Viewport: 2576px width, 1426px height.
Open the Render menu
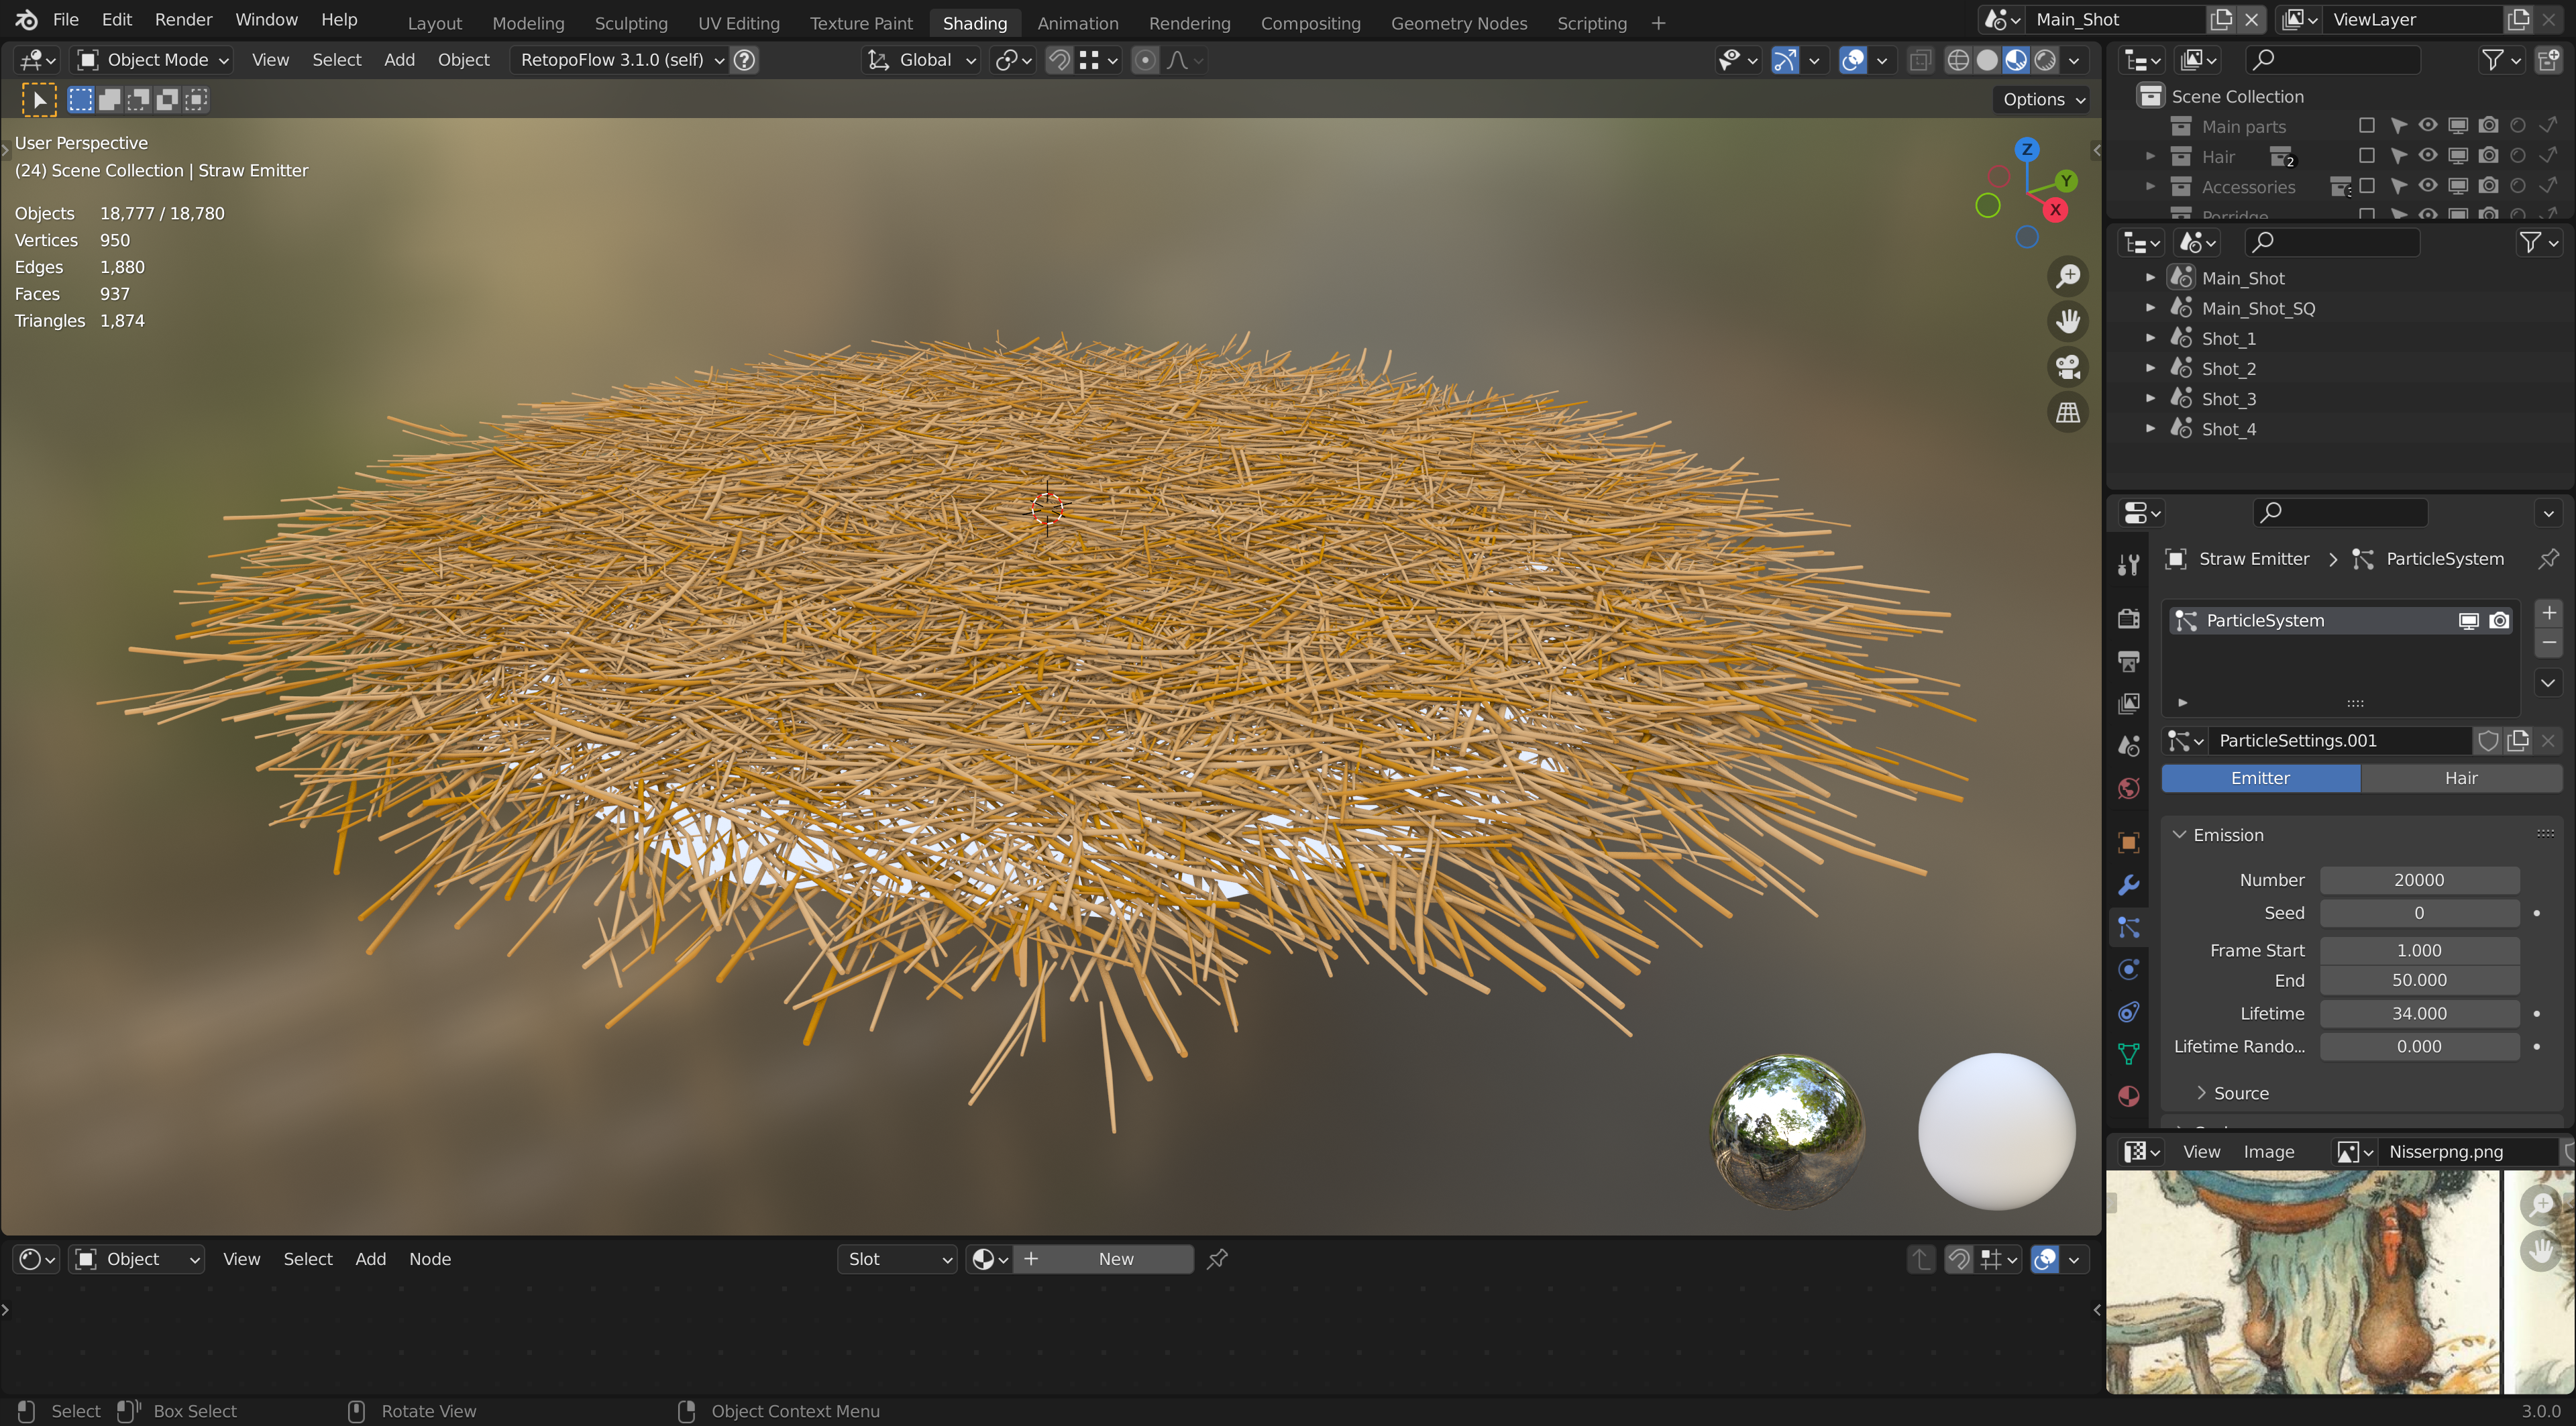(183, 20)
